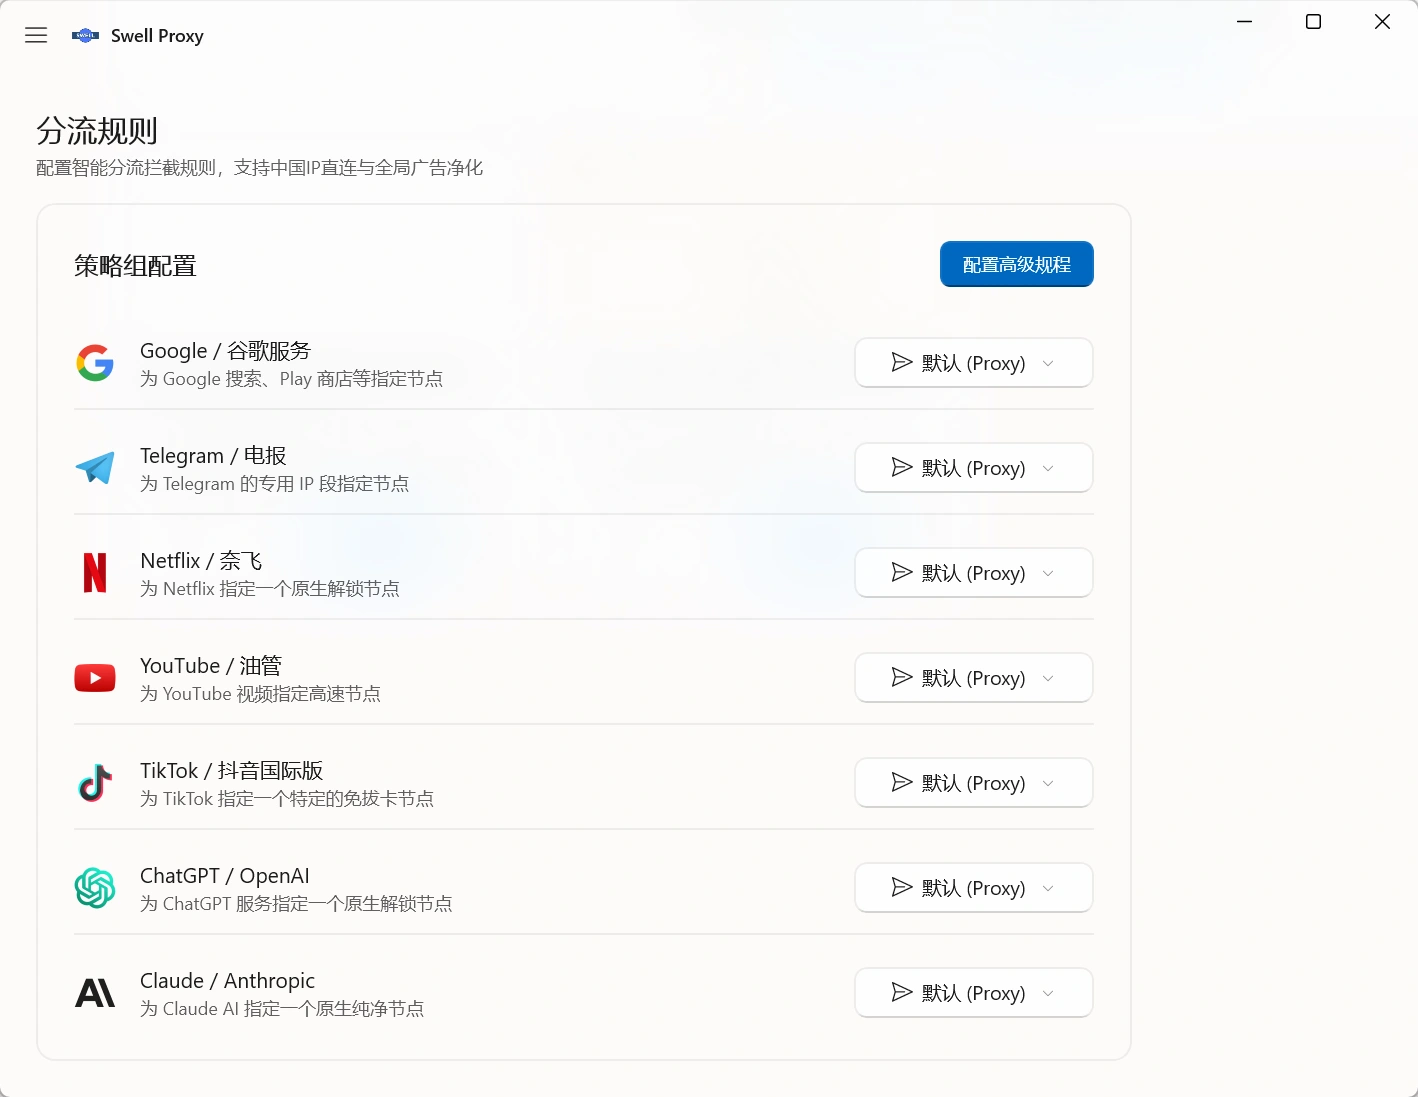Click the ChatGPT OpenAI logo icon
1418x1097 pixels.
[x=95, y=888]
